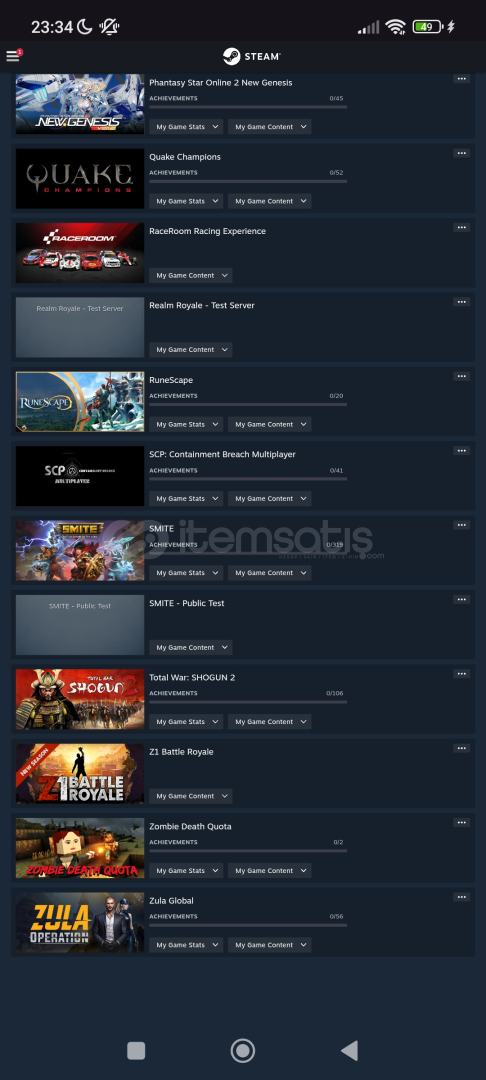Expand My Game Stats for Quake Champions
Viewport: 486px width, 1080px height.
coord(186,201)
